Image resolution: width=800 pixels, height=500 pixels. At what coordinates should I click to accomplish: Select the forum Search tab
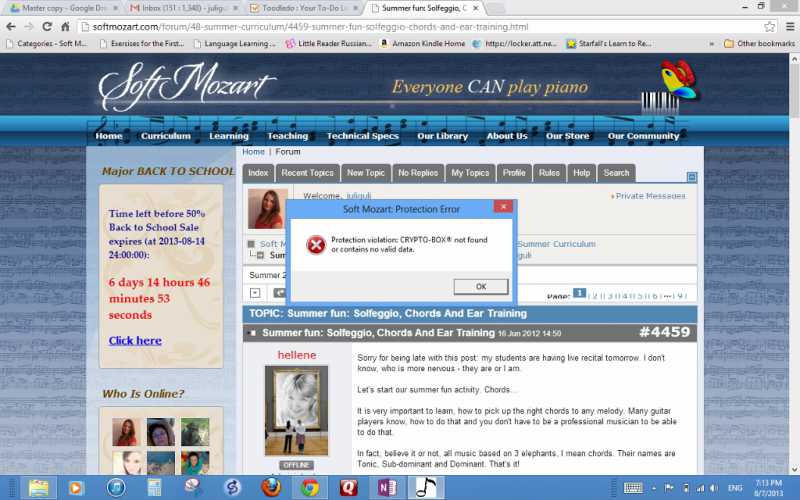coord(616,173)
